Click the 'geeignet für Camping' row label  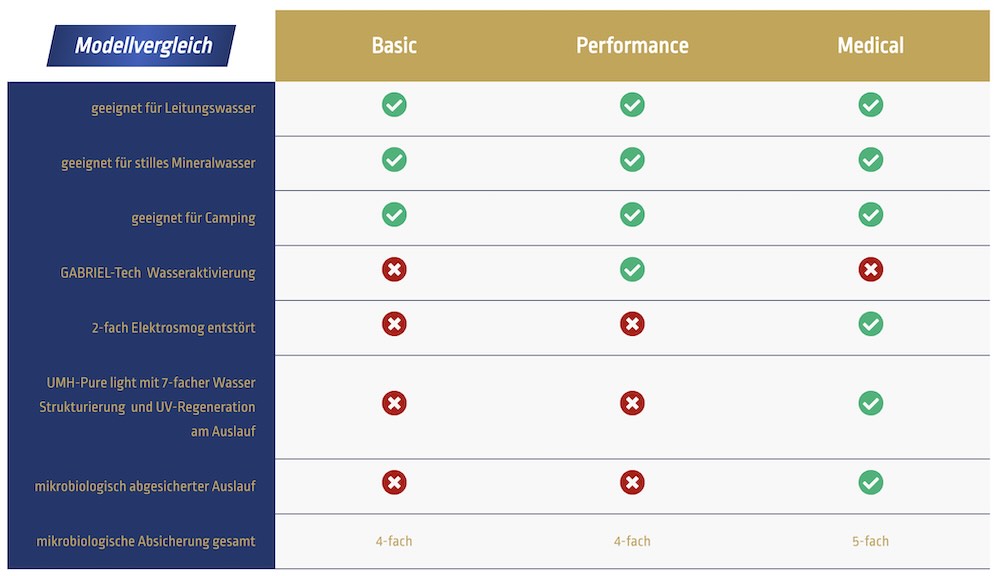tap(193, 218)
